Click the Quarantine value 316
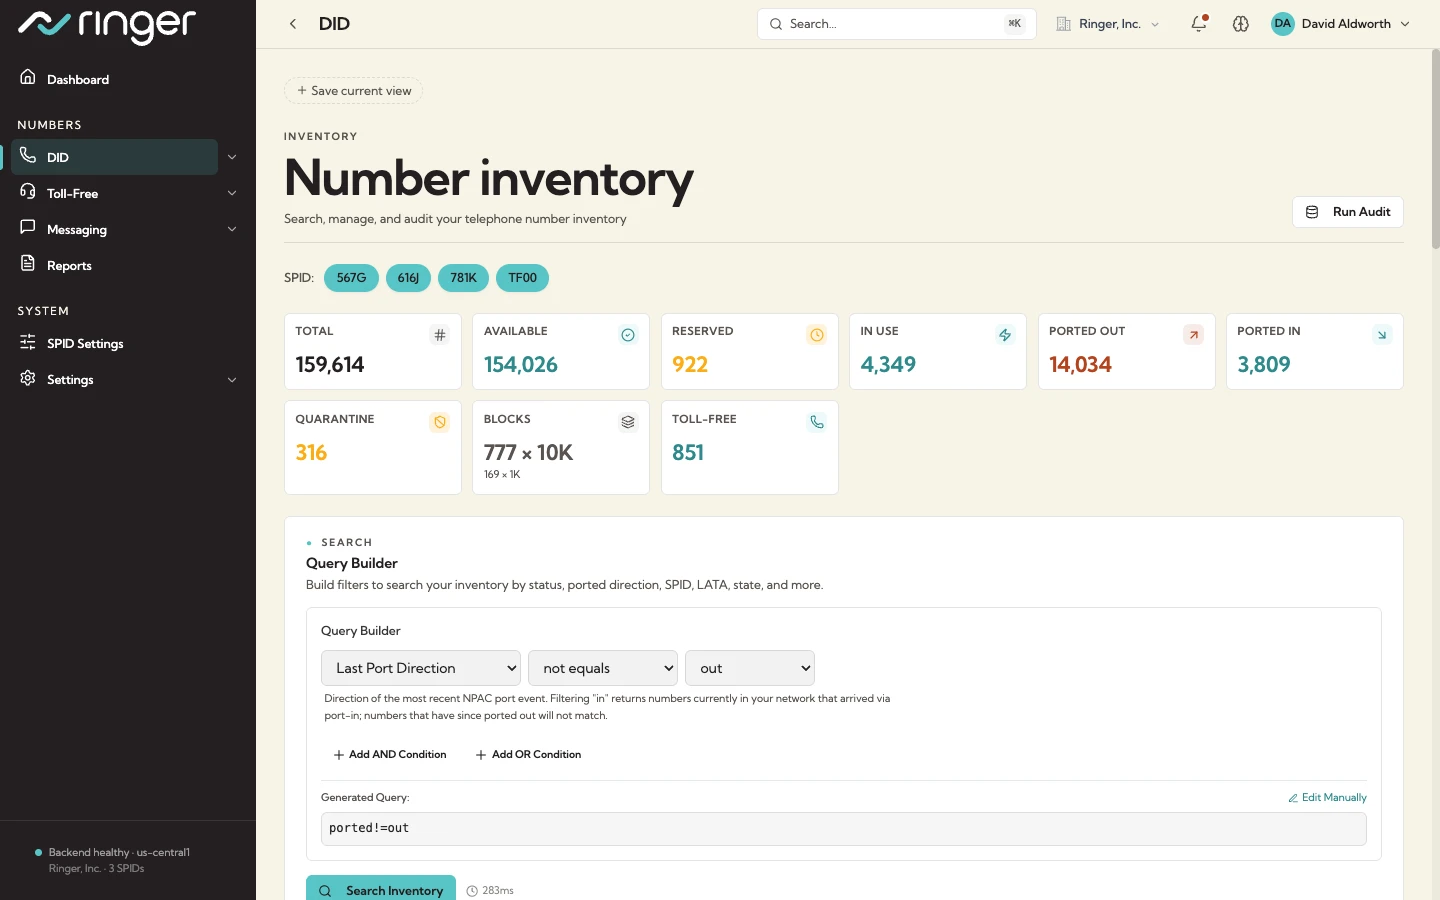 pos(311,453)
